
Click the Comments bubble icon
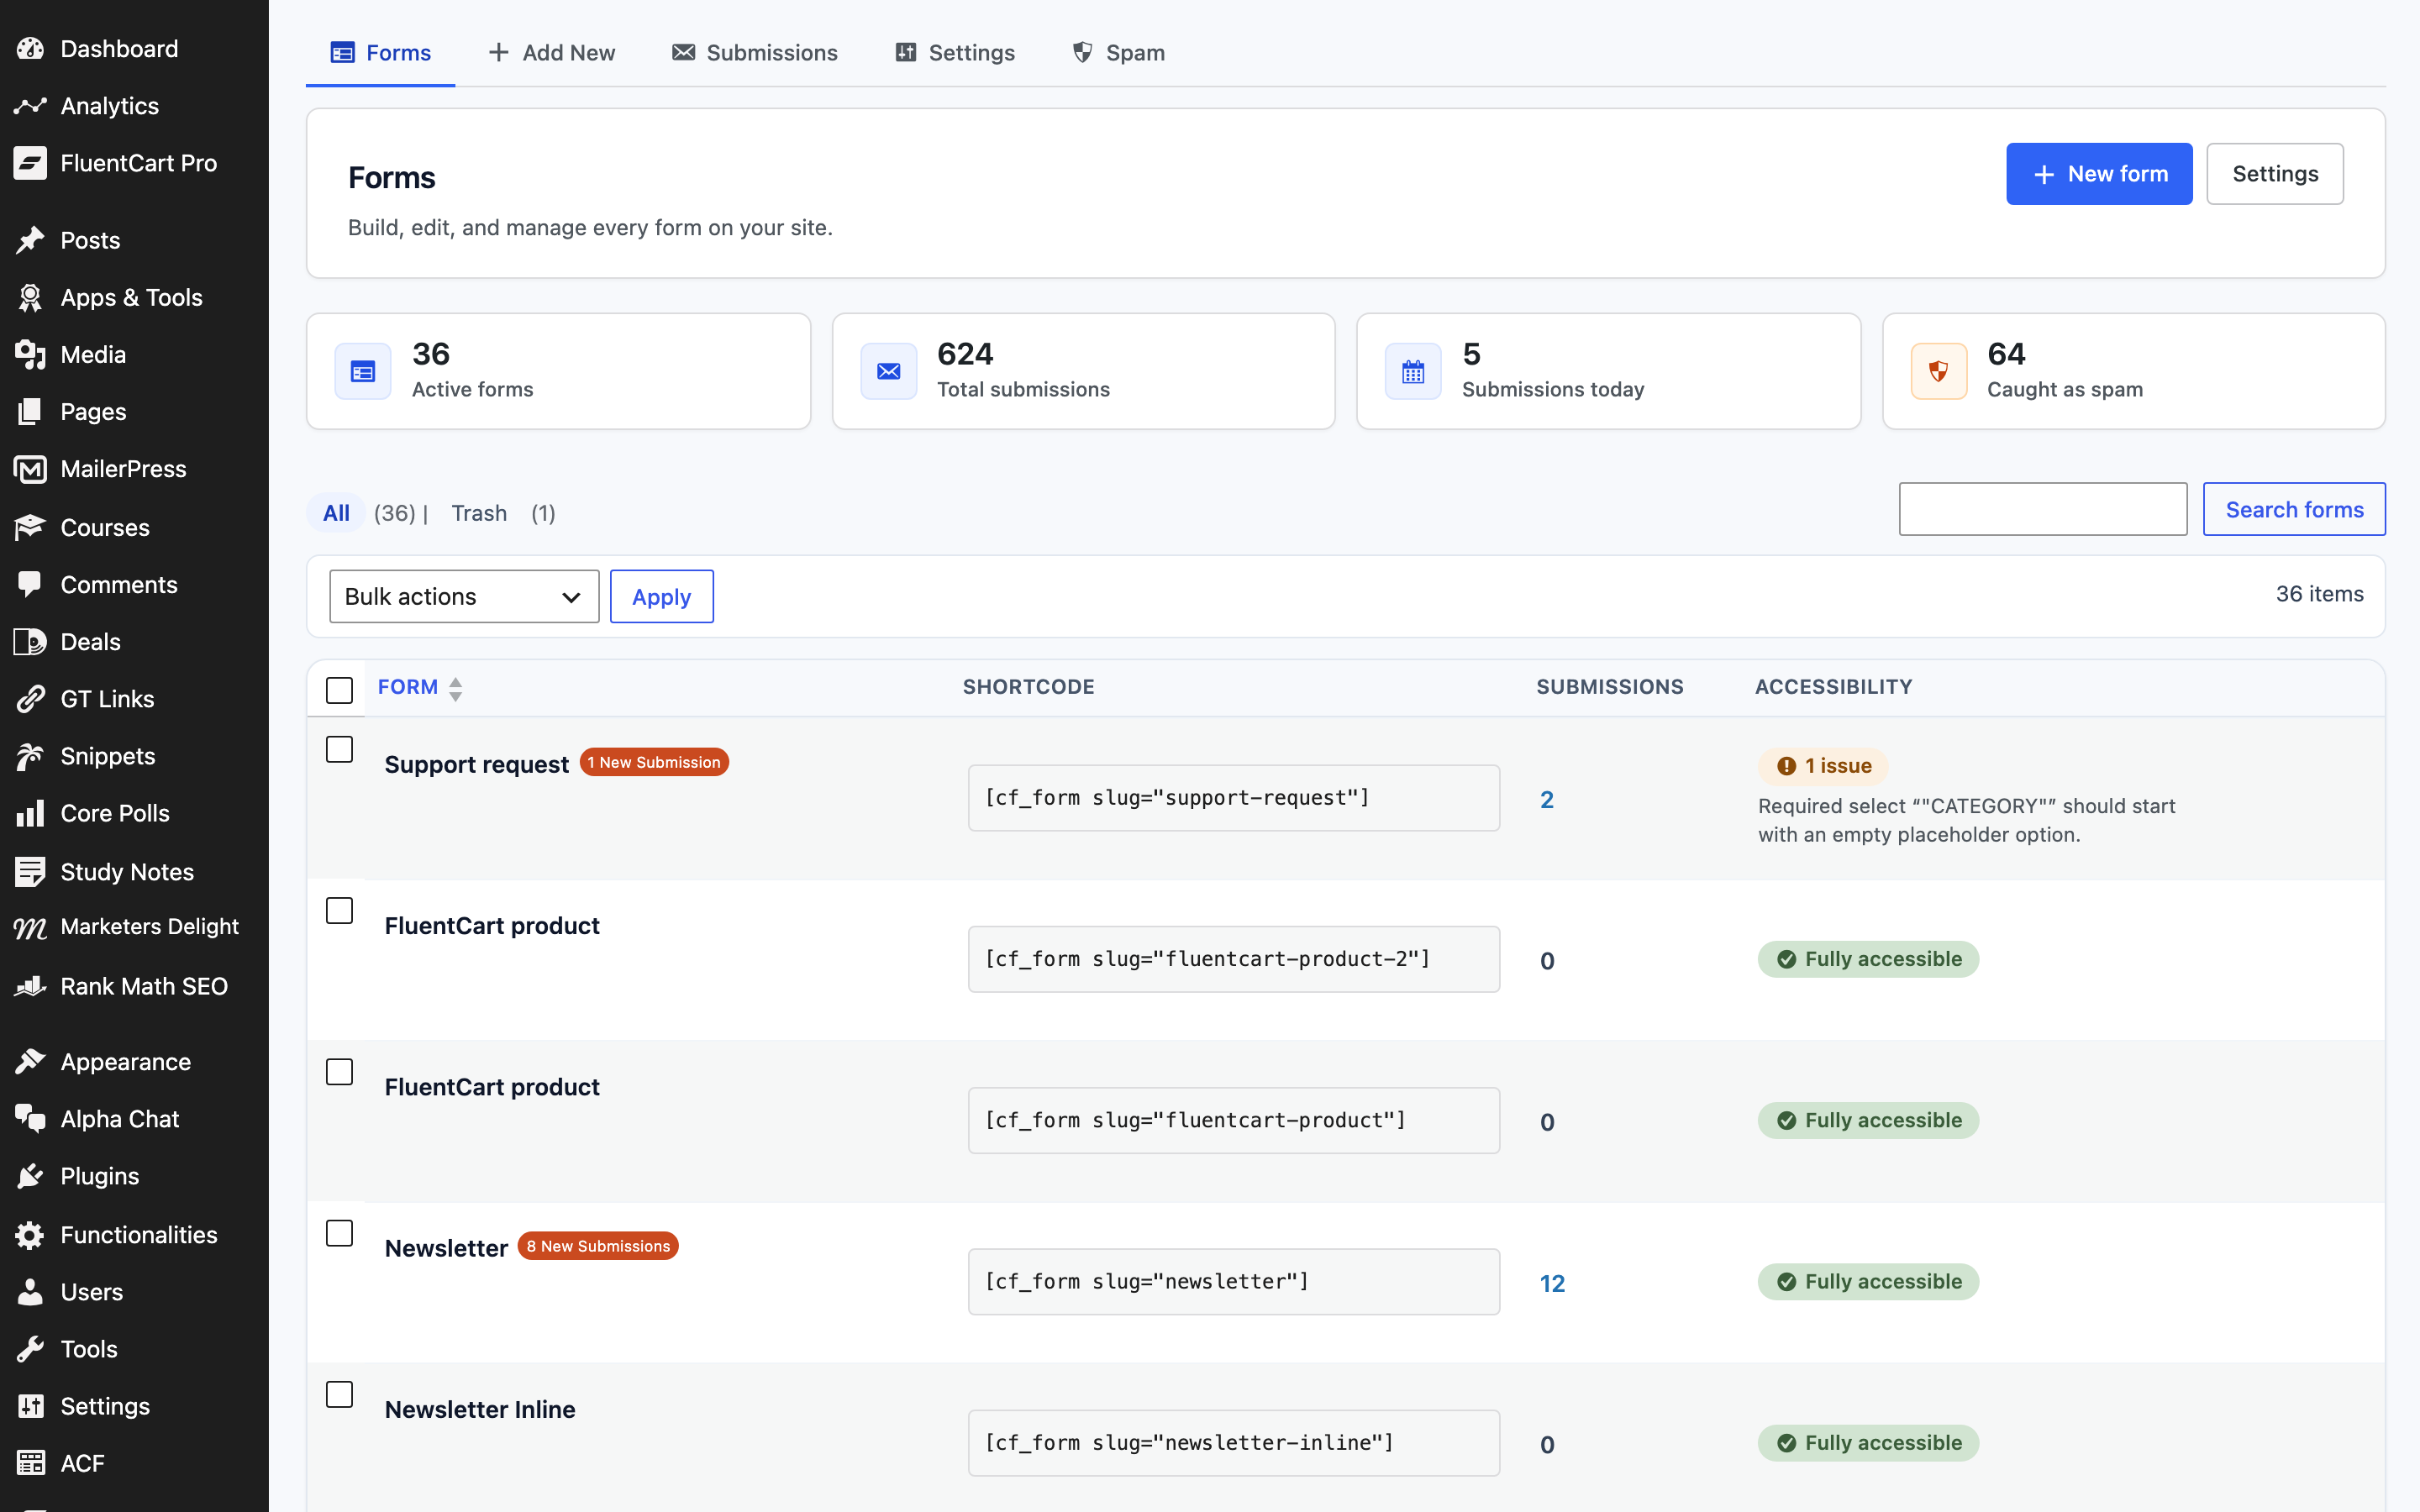tap(30, 584)
